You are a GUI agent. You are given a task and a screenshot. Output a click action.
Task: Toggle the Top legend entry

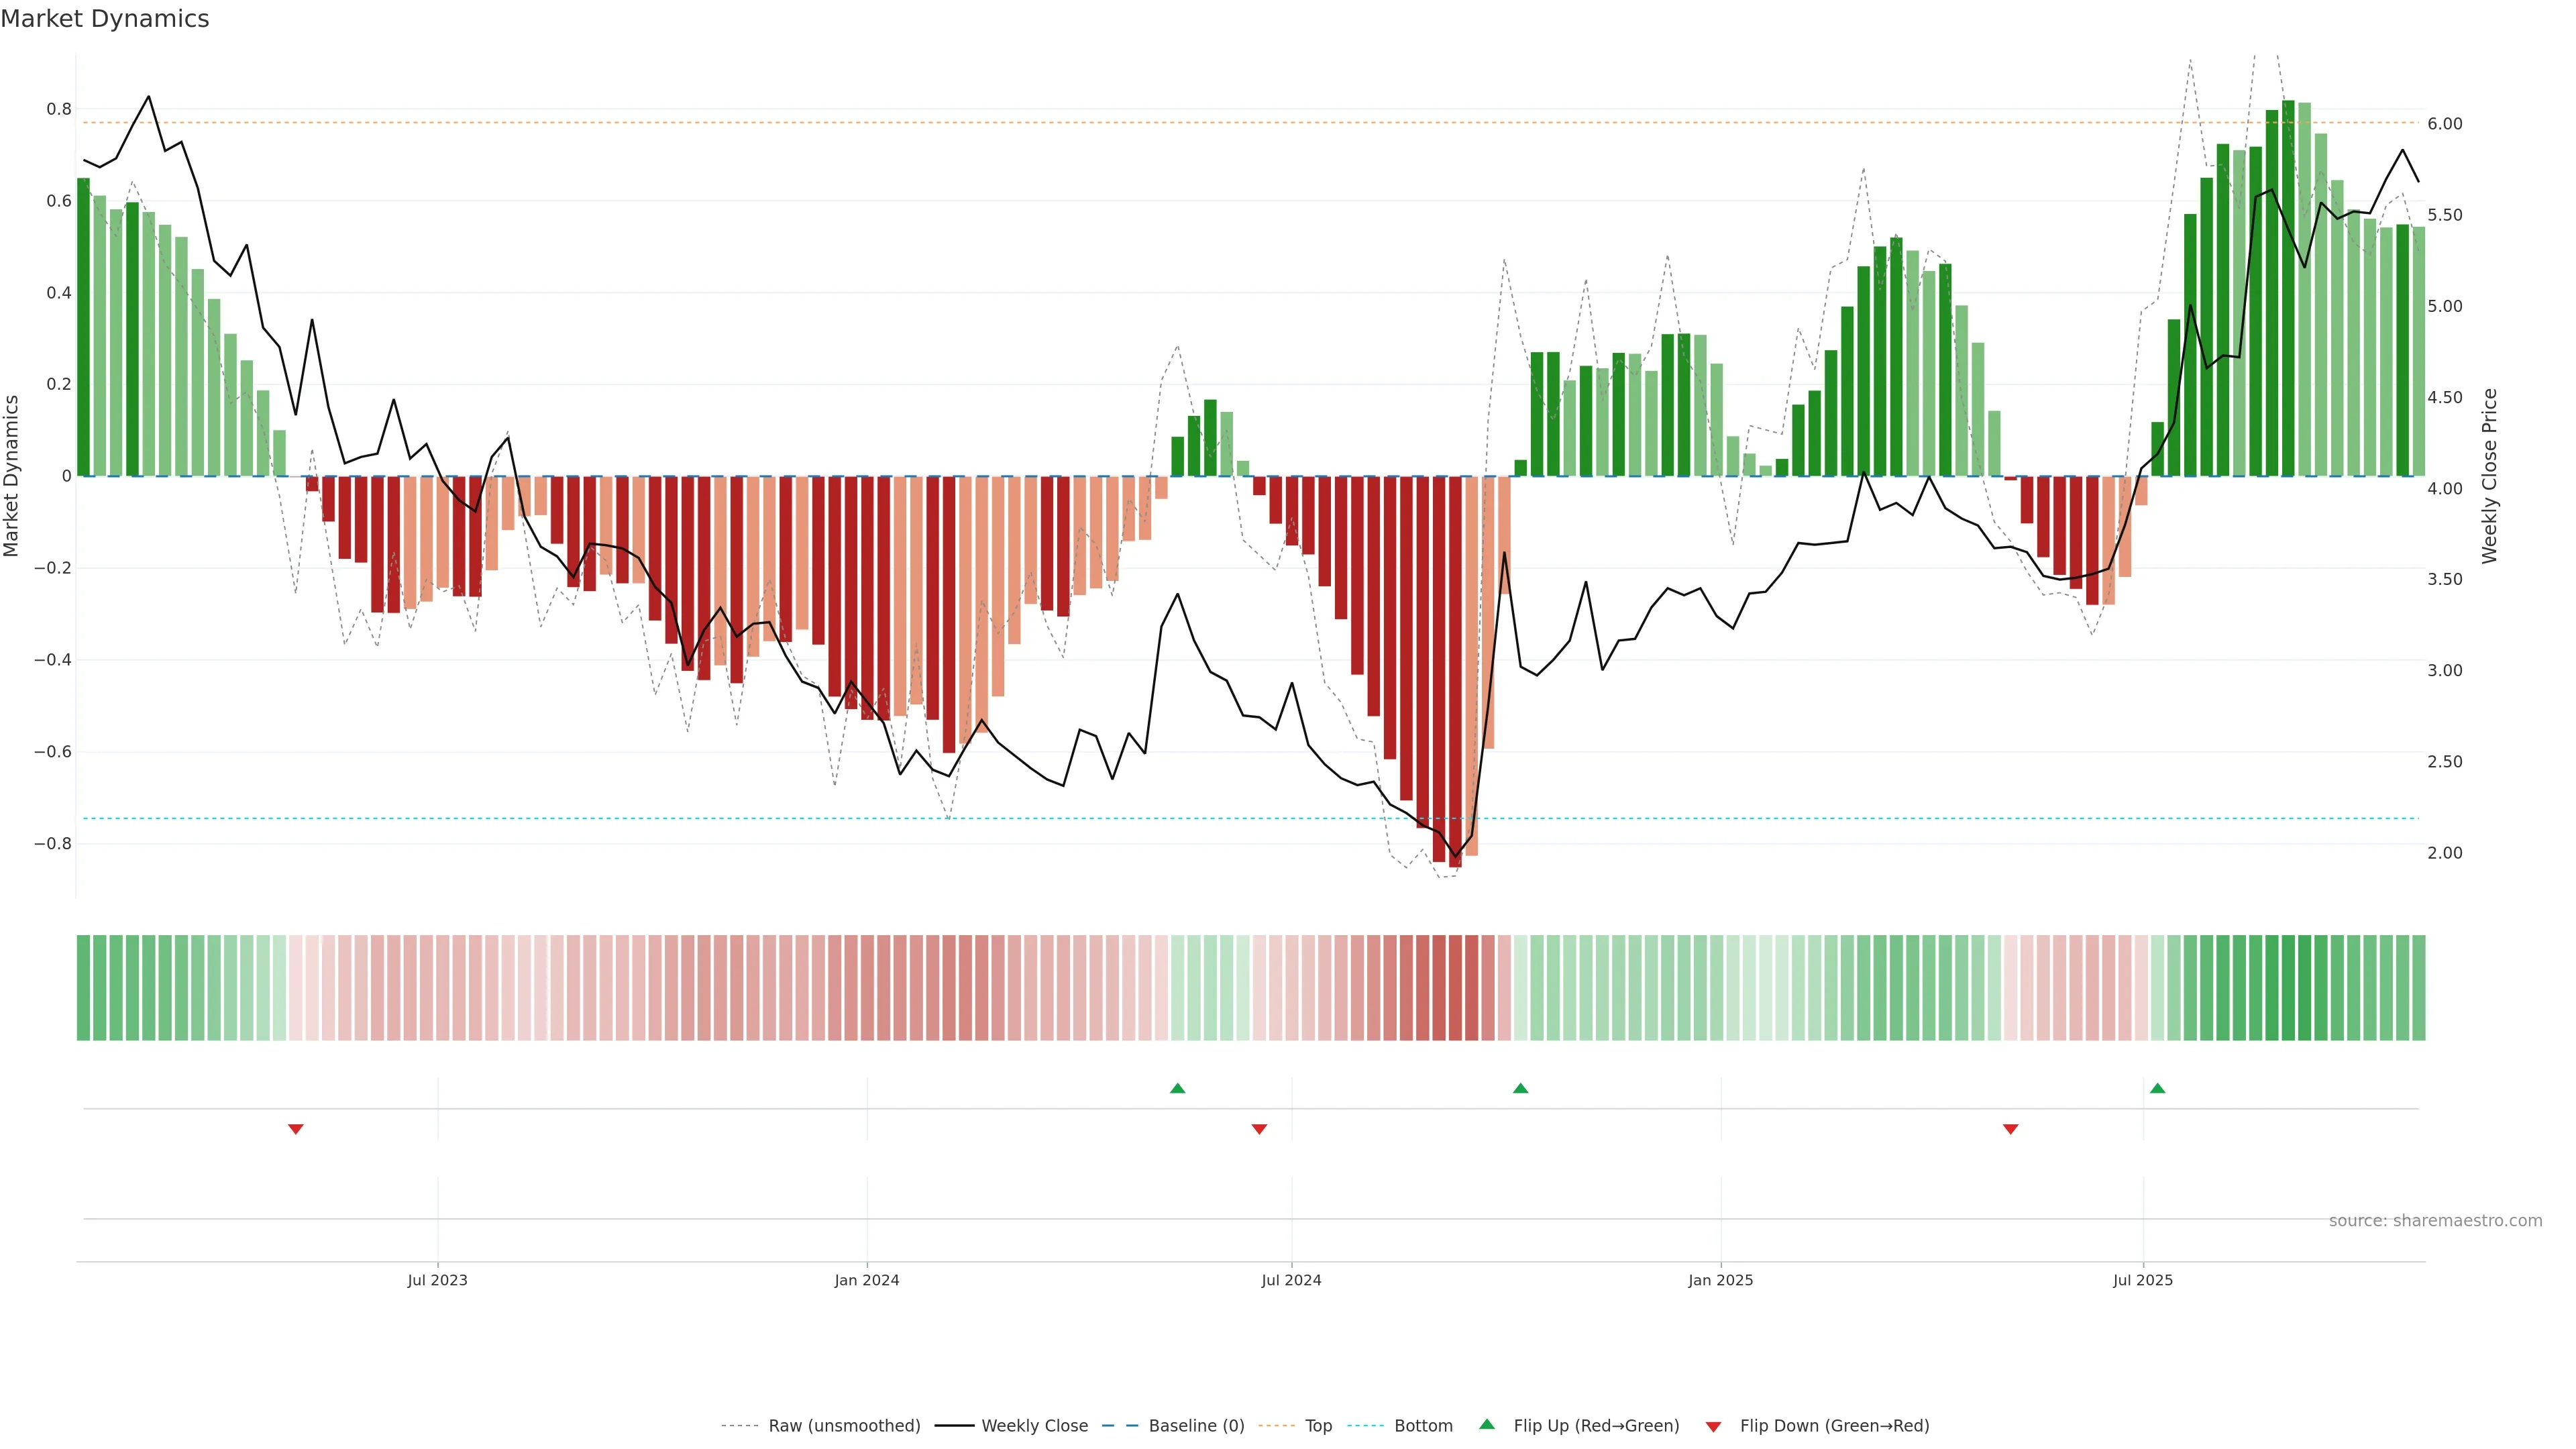pos(1318,1426)
